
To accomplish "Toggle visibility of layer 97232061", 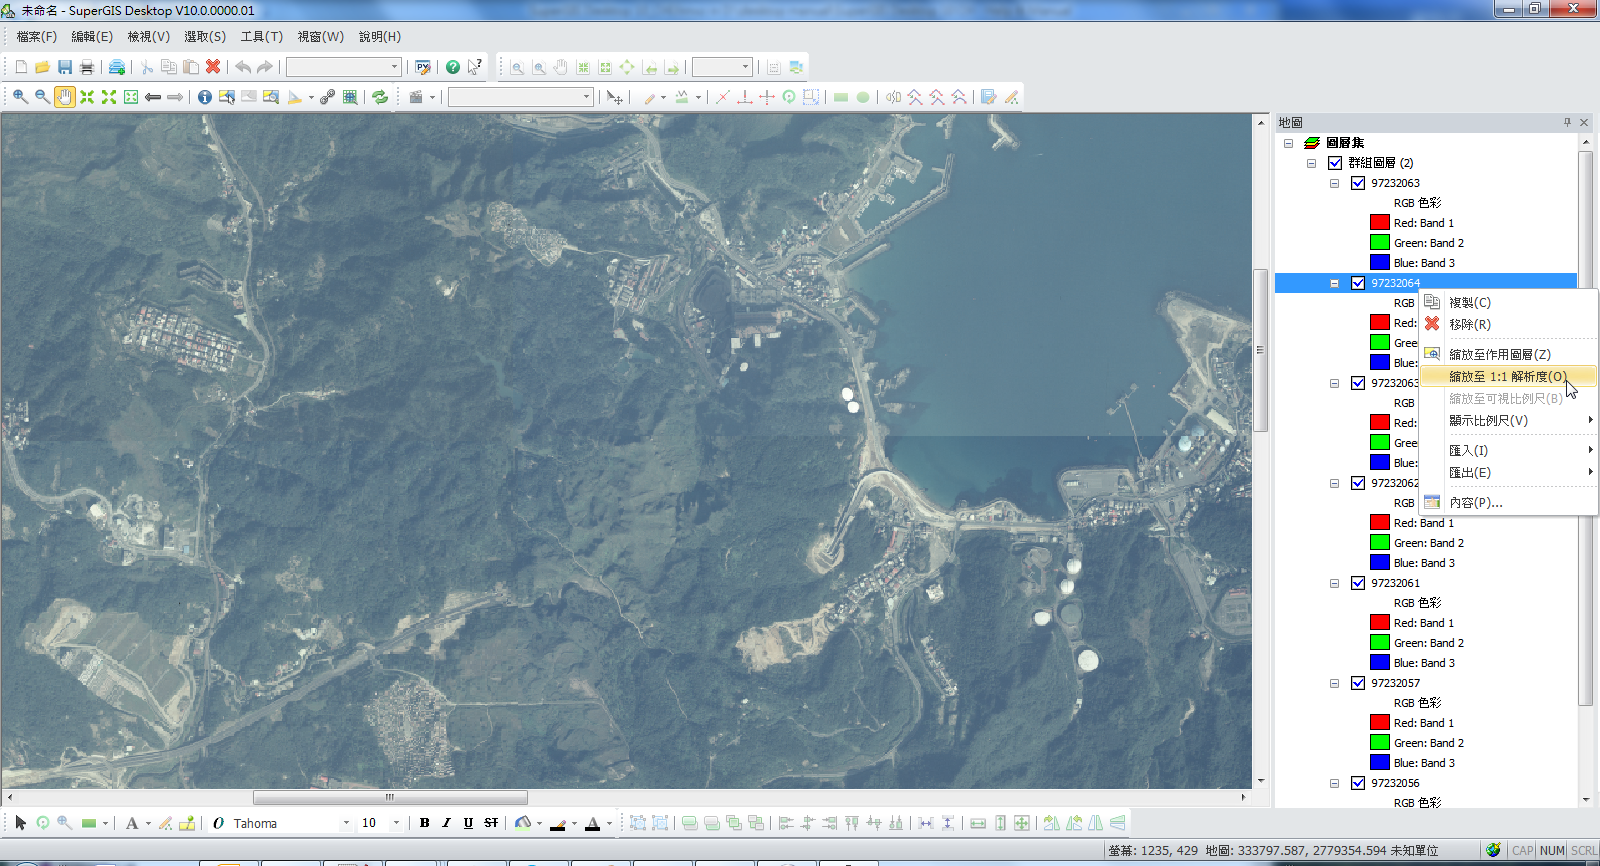I will coord(1358,583).
